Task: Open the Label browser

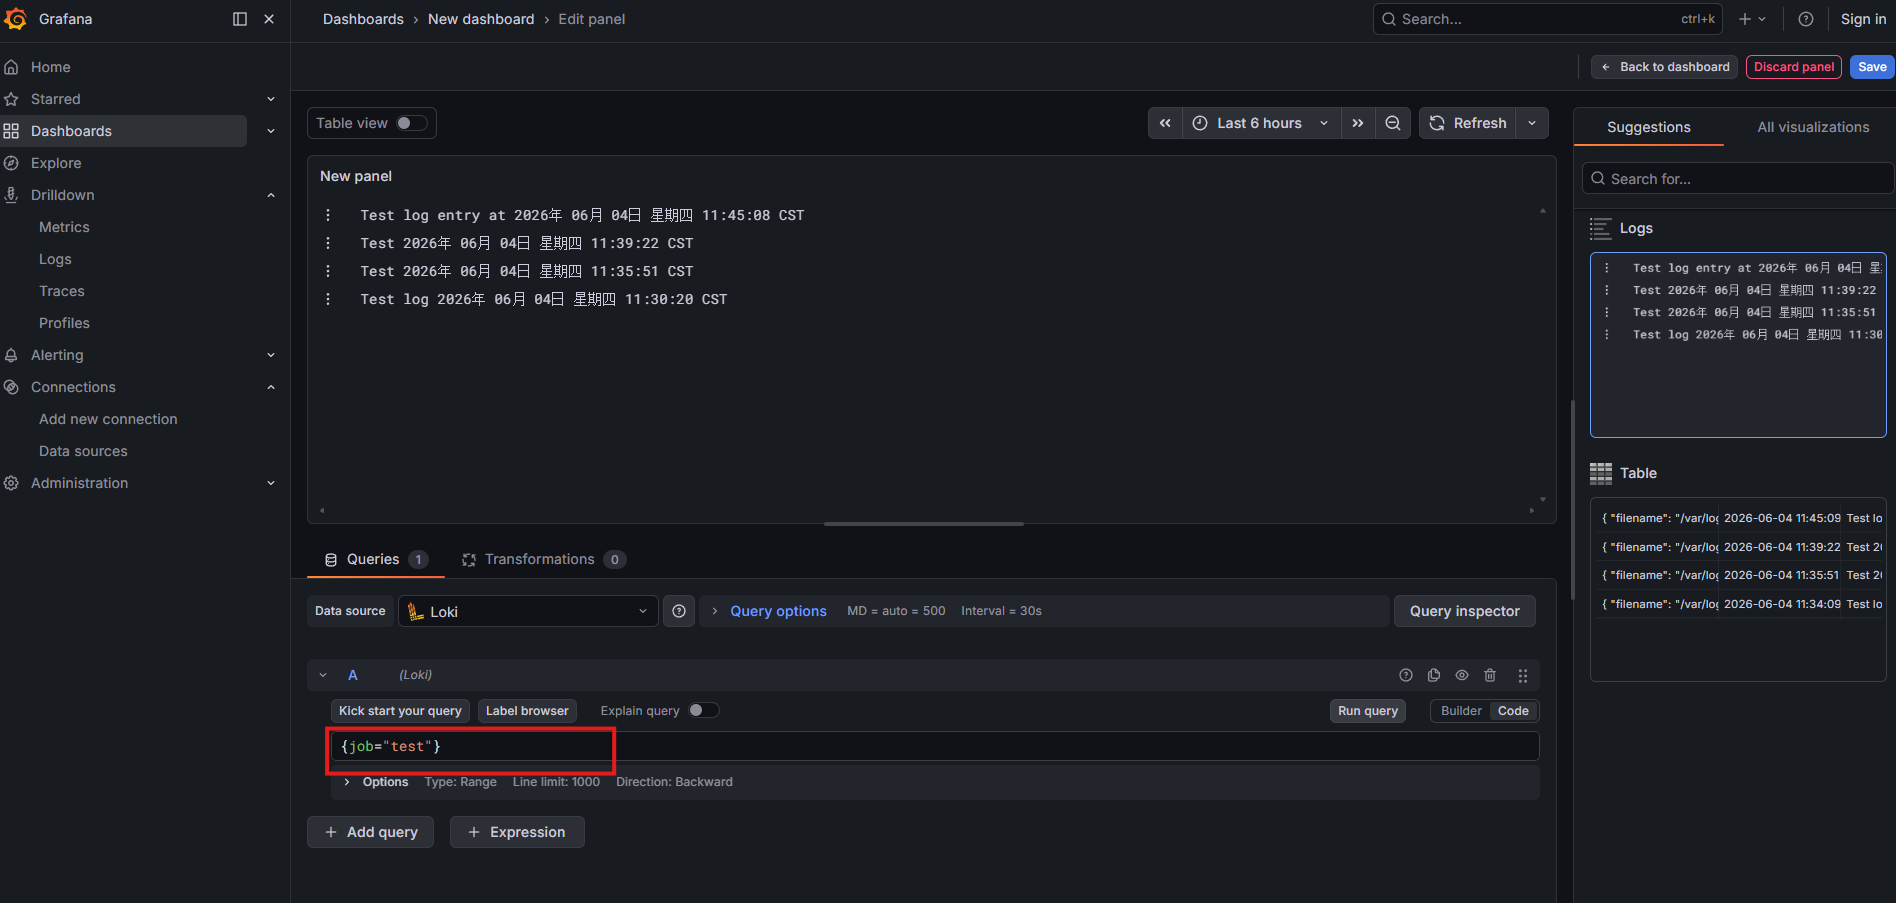Action: tap(527, 711)
